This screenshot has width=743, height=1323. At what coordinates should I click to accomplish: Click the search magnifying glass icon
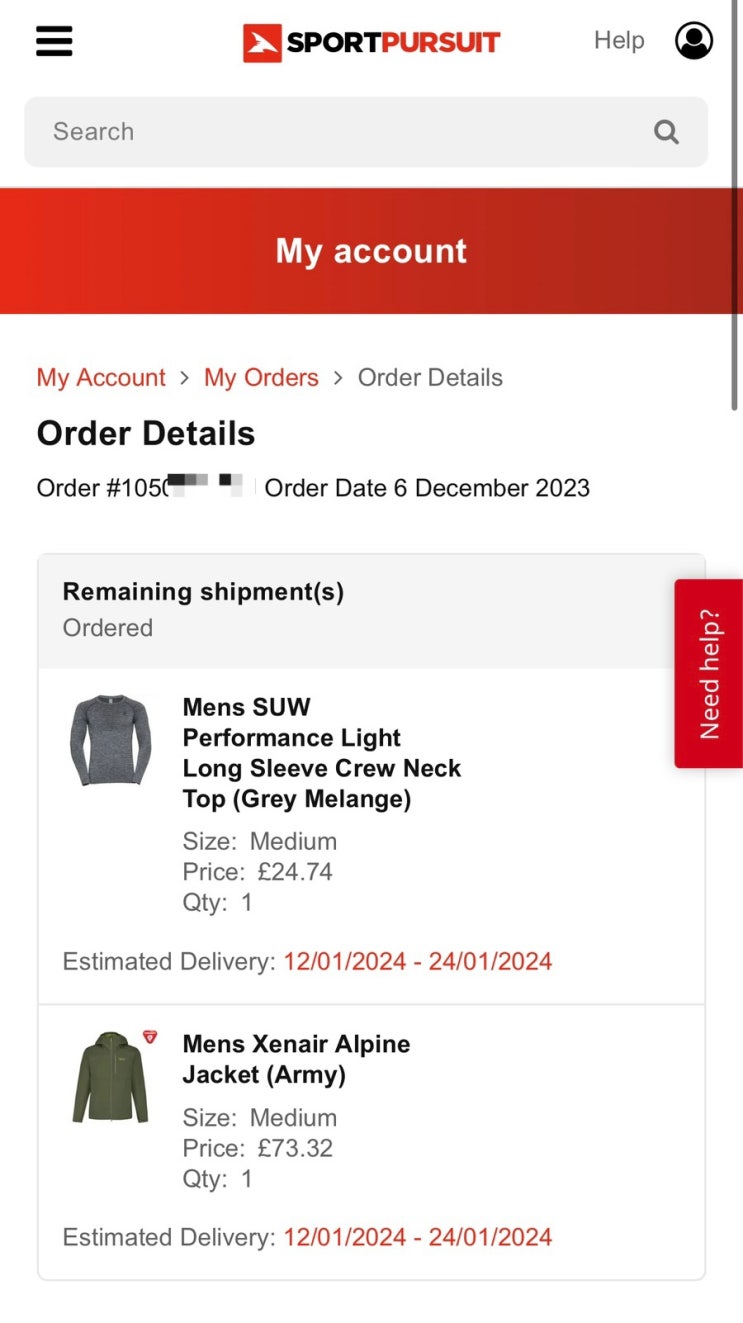tap(666, 132)
